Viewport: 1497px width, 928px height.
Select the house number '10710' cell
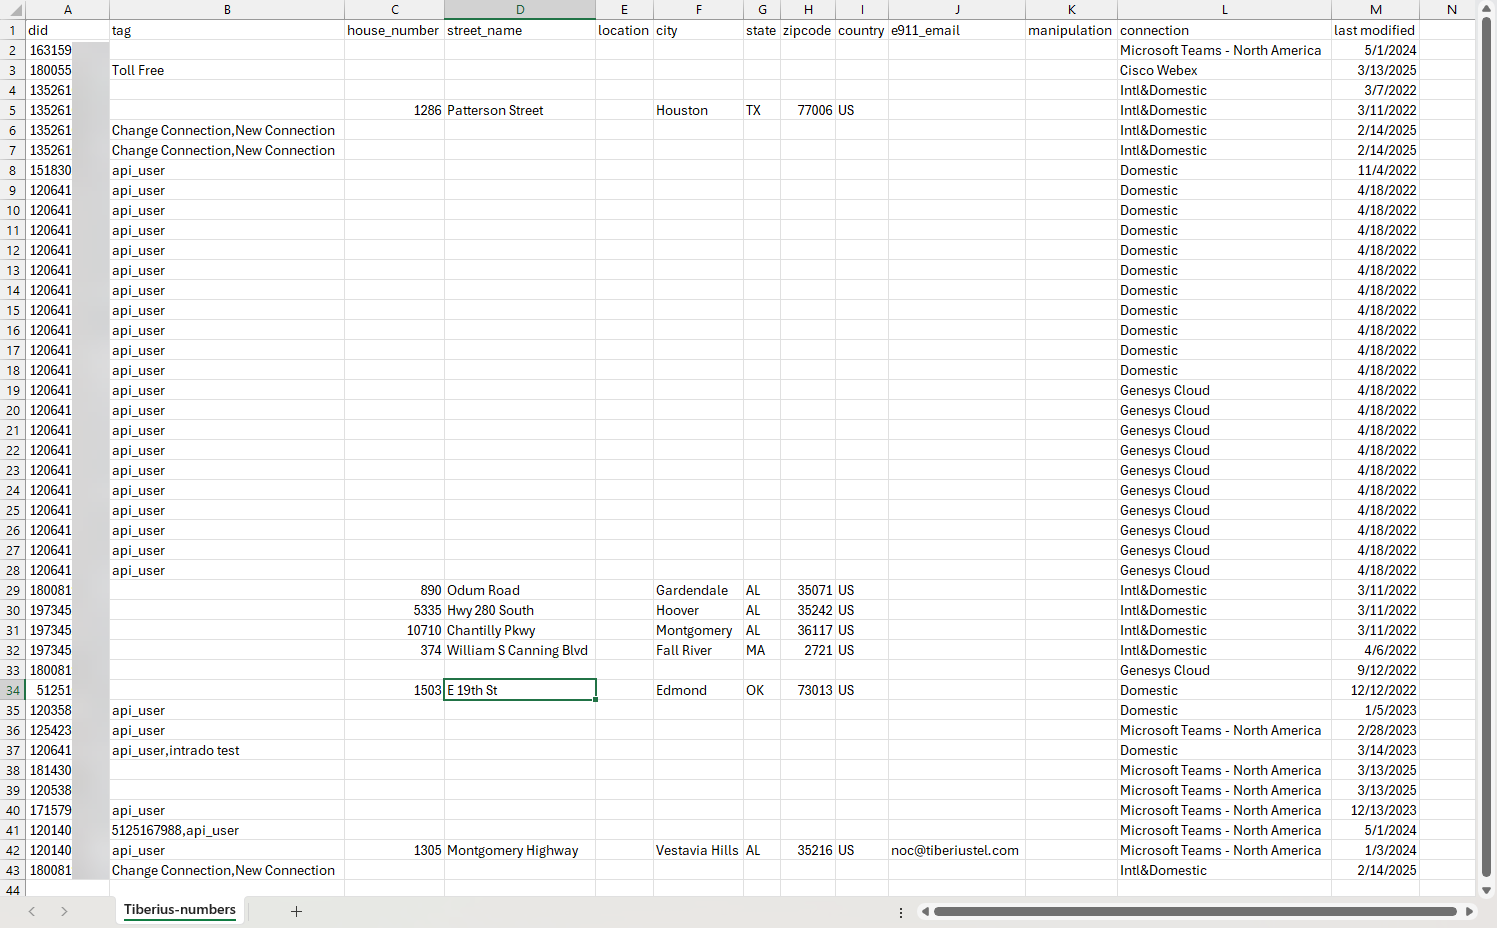coord(394,630)
